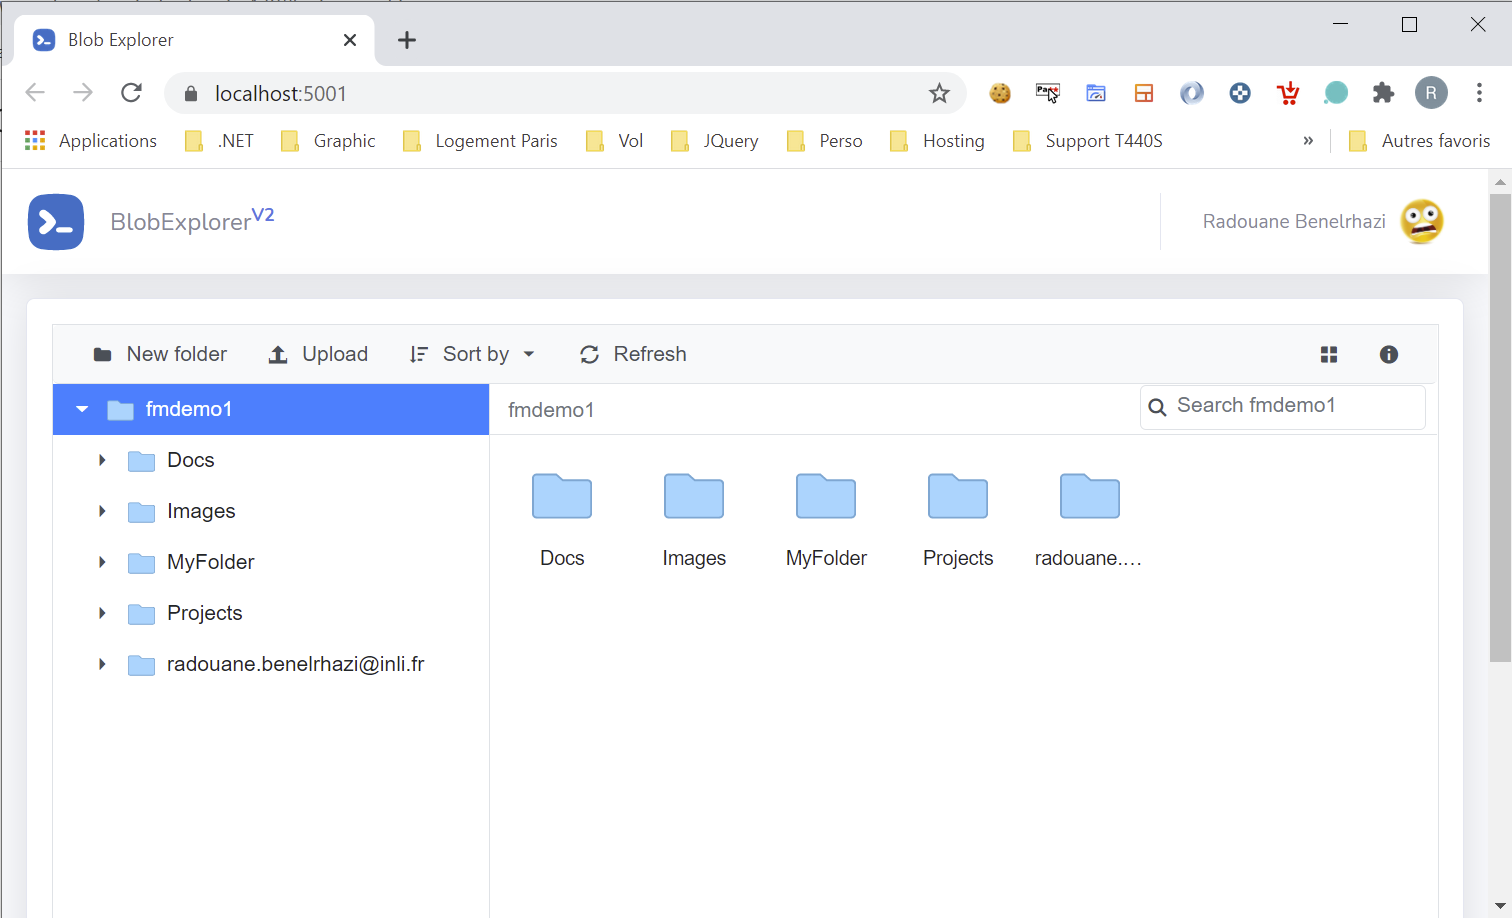Viewport: 1512px width, 918px height.
Task: Select the Images folder in the sidebar
Action: 200,511
